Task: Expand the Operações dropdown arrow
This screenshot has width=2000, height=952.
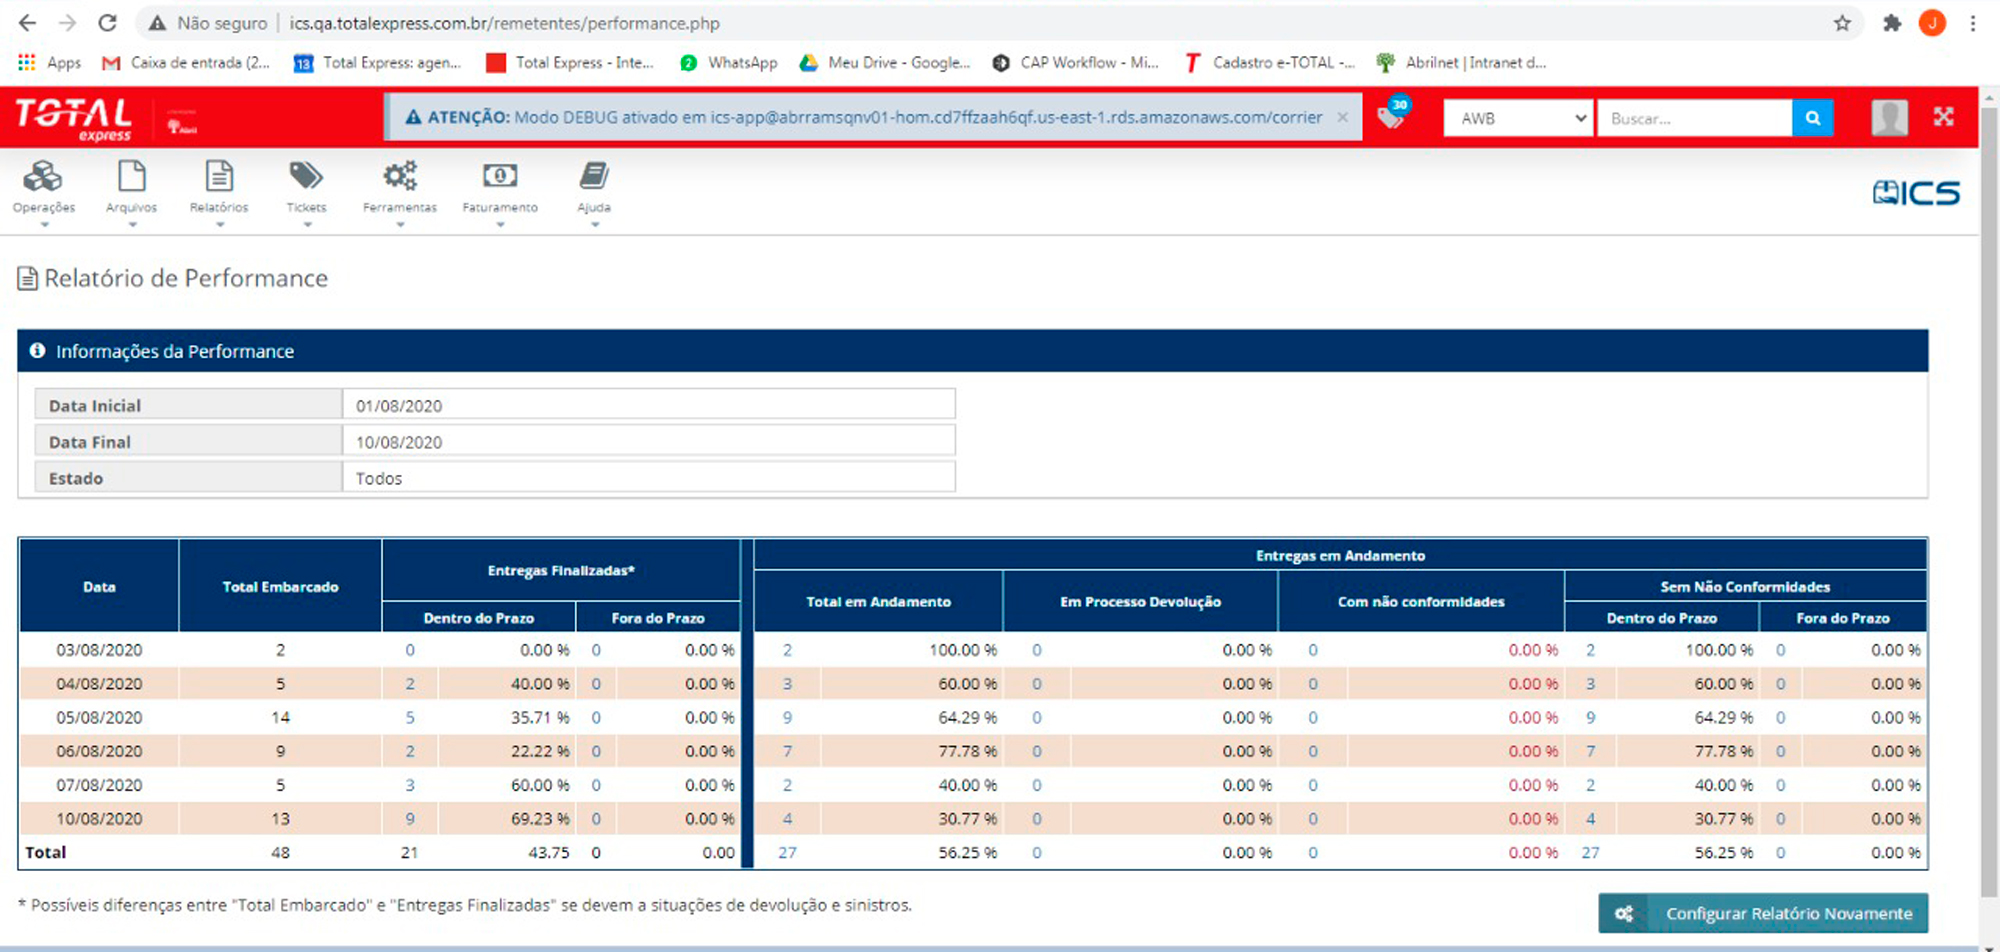Action: tap(44, 225)
